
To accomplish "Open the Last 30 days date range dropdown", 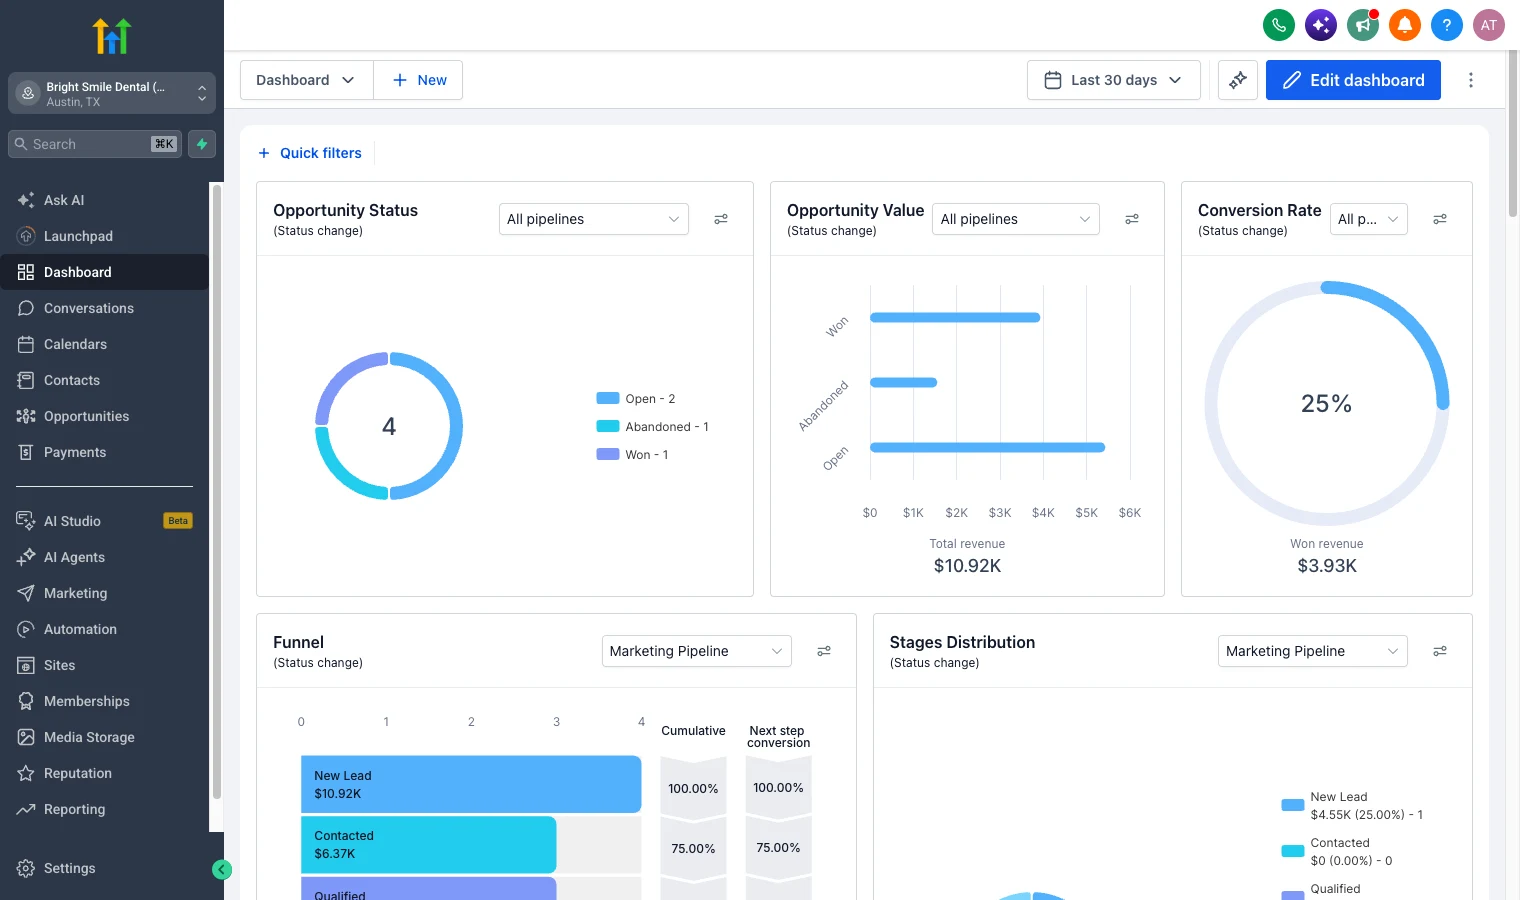I will pyautogui.click(x=1114, y=80).
